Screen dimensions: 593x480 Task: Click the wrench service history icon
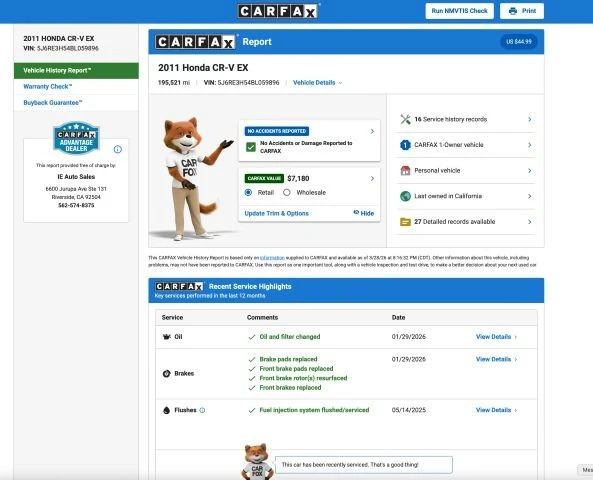405,120
